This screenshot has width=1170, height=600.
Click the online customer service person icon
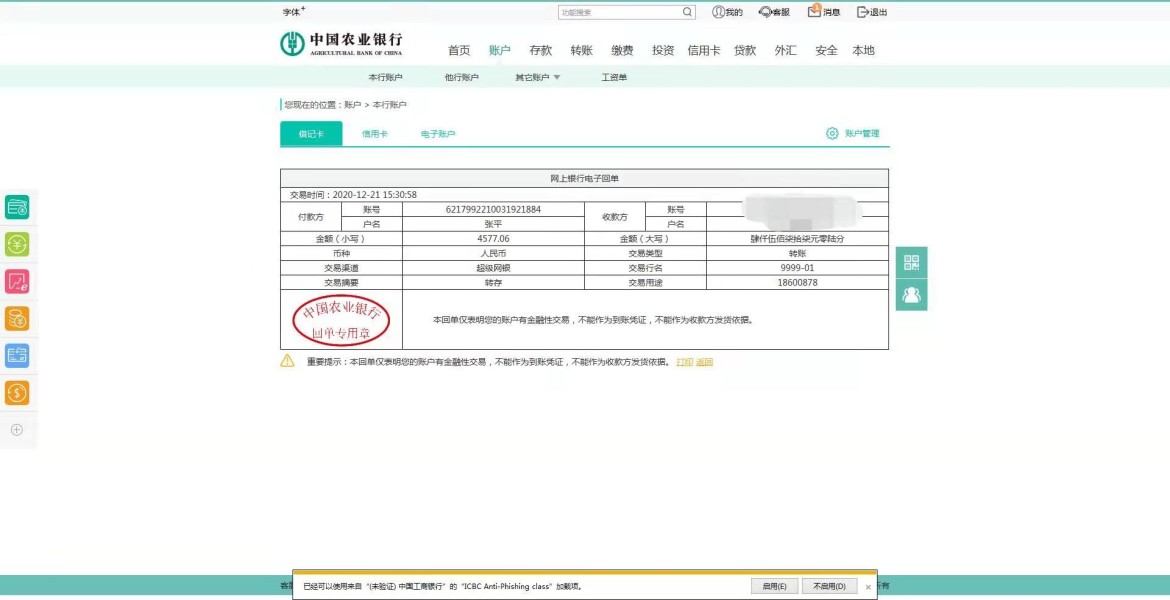[911, 295]
